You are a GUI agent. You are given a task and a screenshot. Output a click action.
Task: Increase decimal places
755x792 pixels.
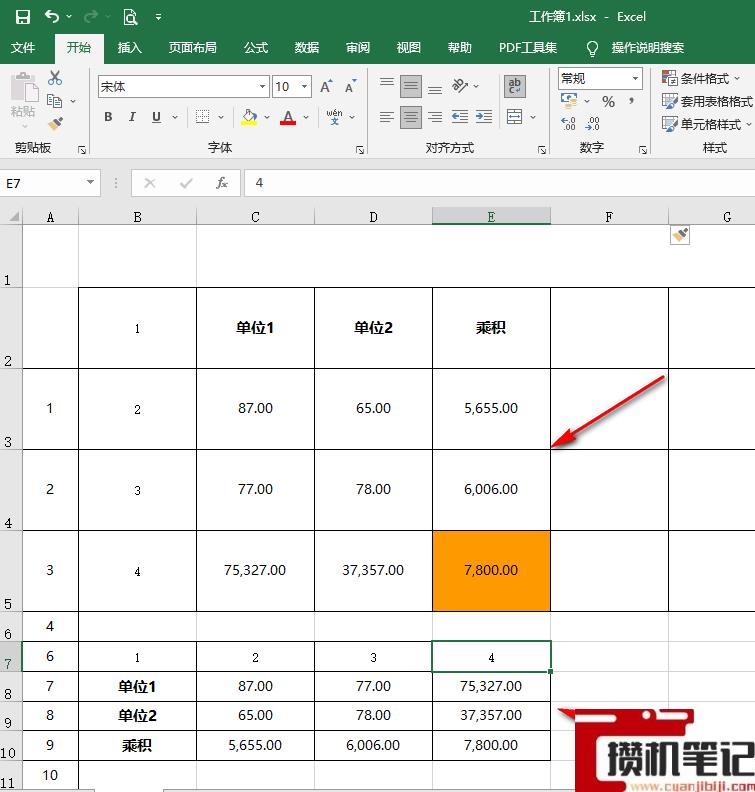coord(569,124)
